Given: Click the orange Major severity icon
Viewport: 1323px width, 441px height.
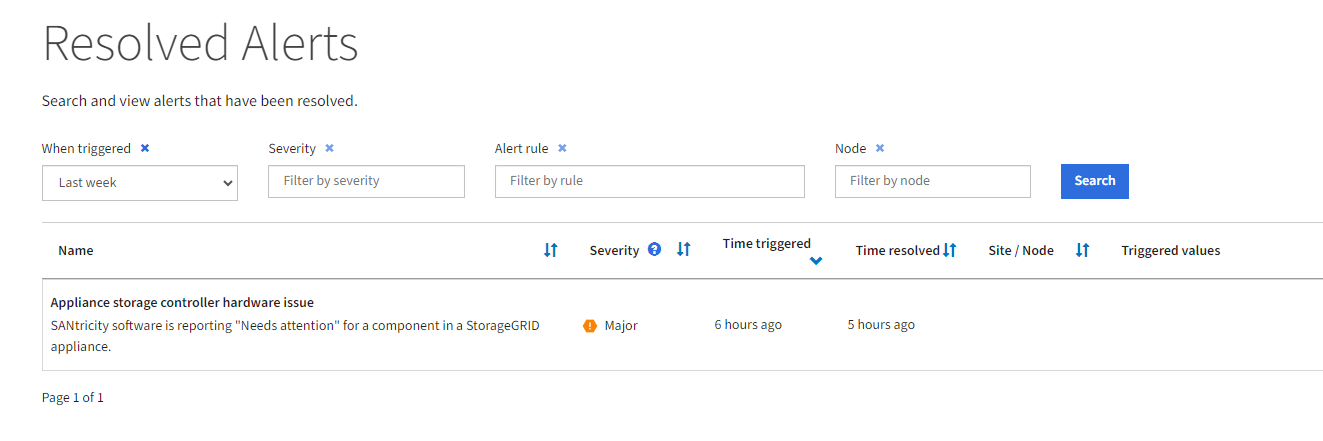Looking at the screenshot, I should point(590,325).
